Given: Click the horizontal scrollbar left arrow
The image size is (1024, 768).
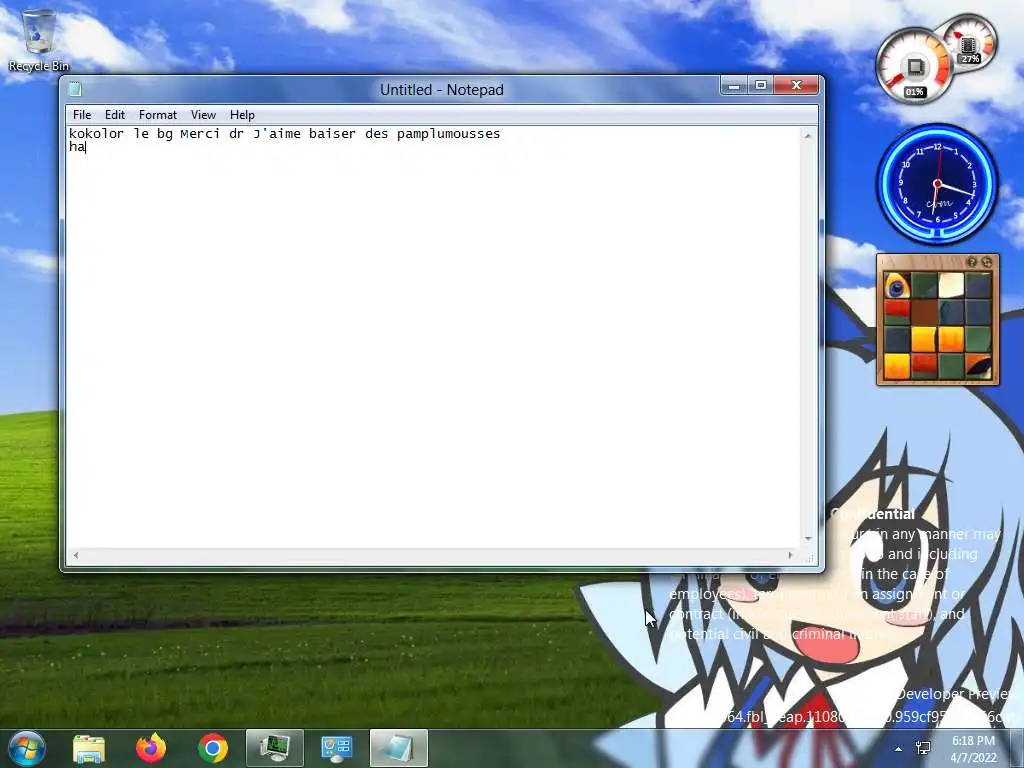Looking at the screenshot, I should point(76,555).
